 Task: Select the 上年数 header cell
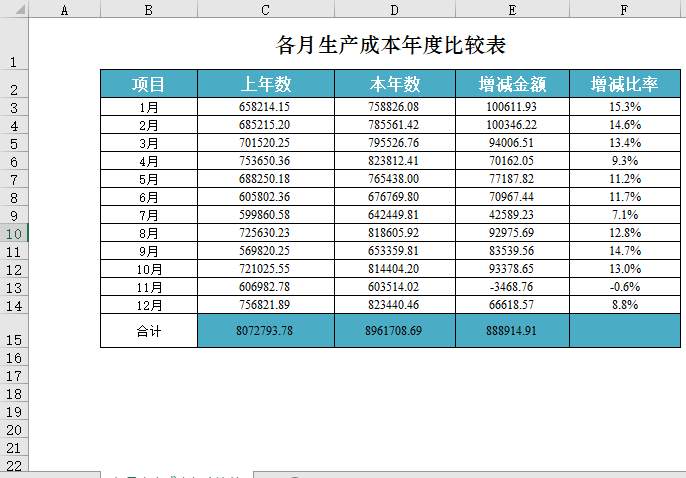click(265, 84)
